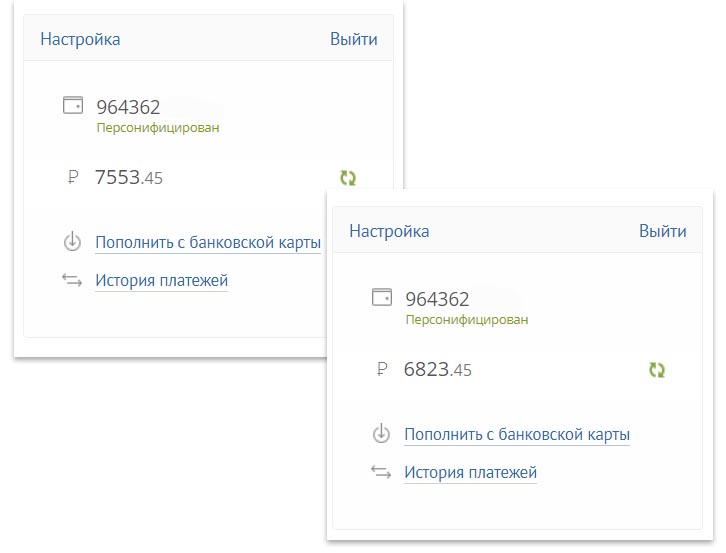Refresh the 6823.45 balance with green arrows
726x553 pixels.
coord(657,370)
